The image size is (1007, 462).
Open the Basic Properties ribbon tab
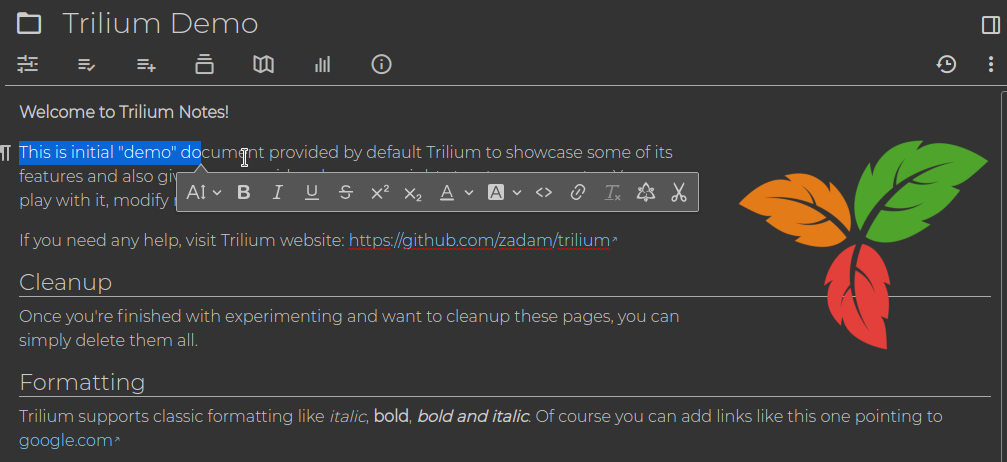28,65
